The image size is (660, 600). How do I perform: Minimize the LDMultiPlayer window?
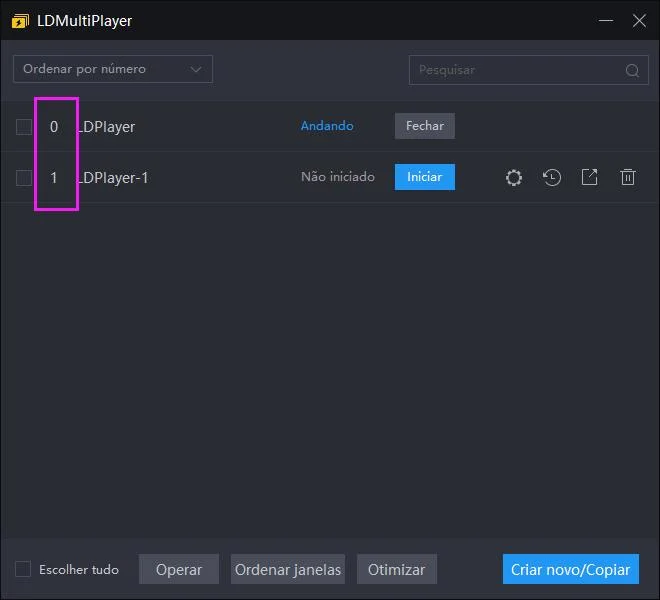605,20
